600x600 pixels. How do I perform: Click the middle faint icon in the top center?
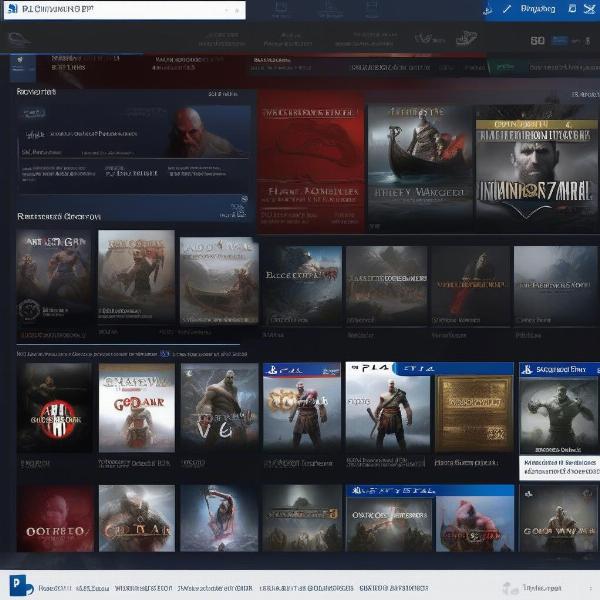tap(330, 10)
